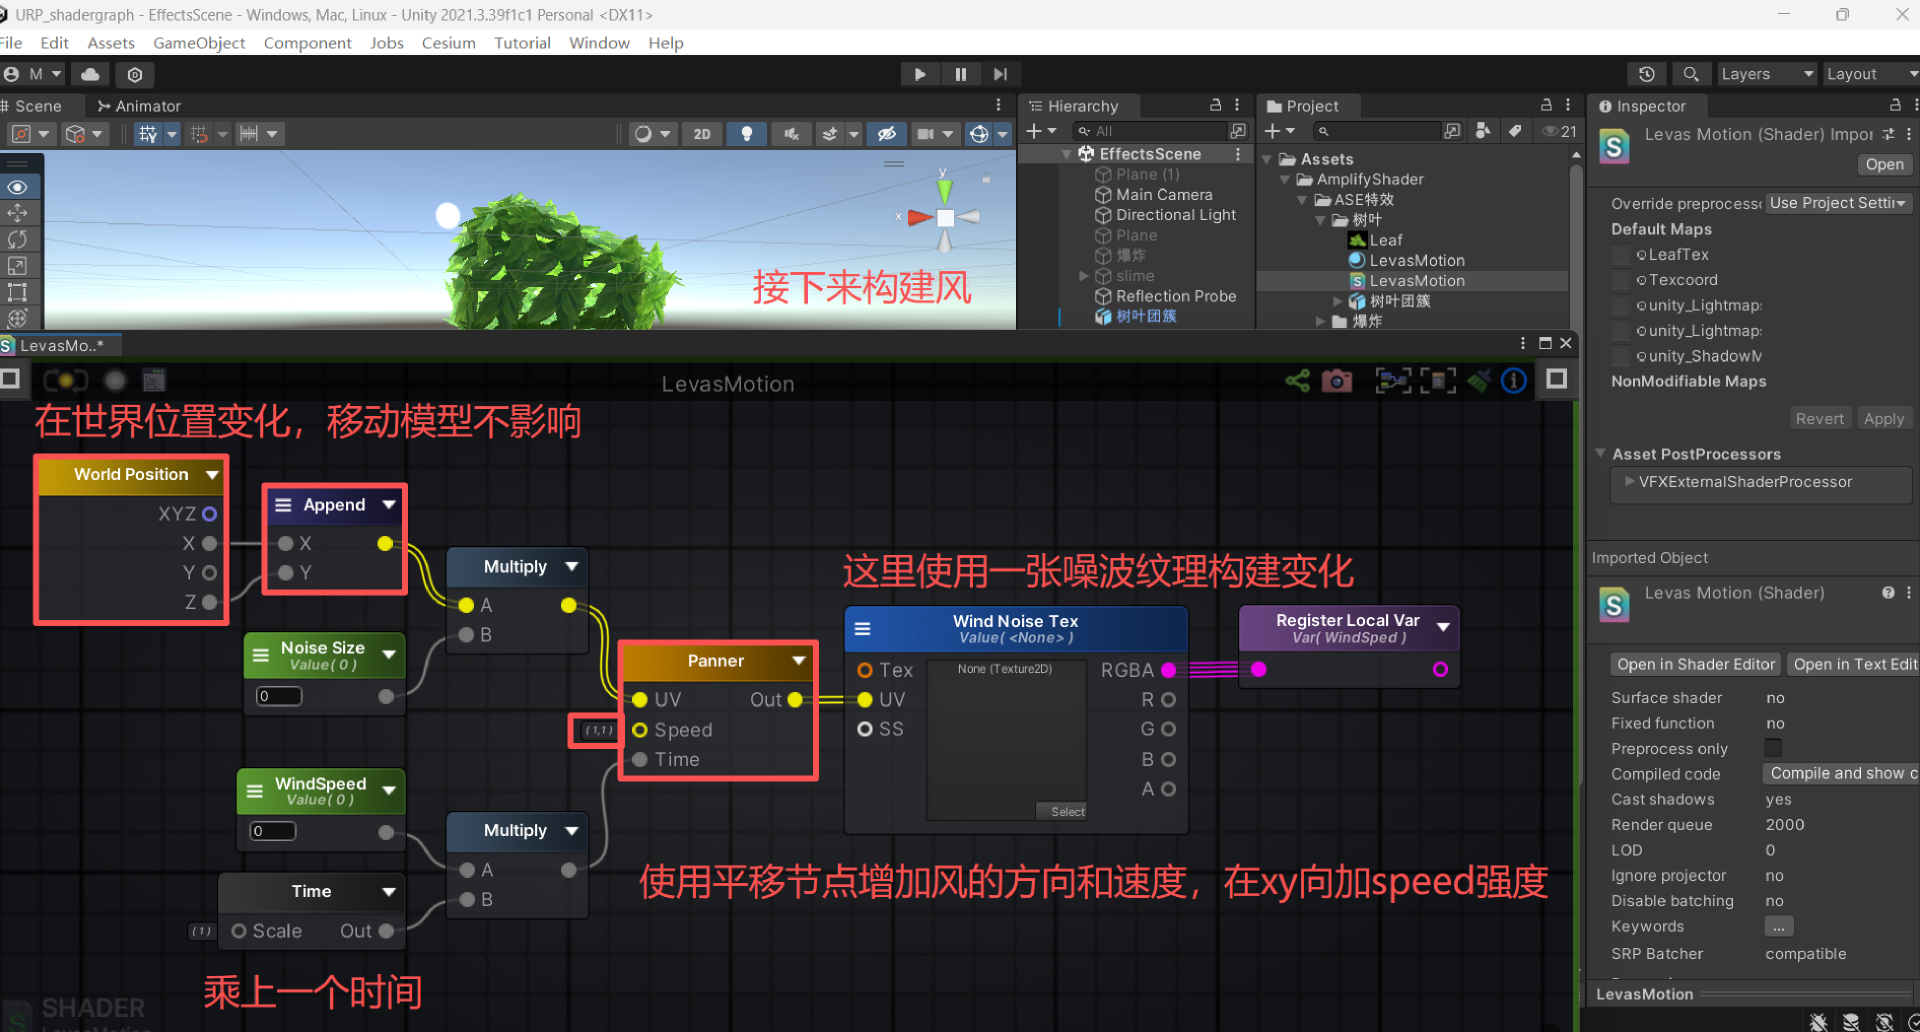Viewport: 1920px width, 1032px height.
Task: Toggle the Texcoord default map checkbox
Action: [x=1621, y=280]
